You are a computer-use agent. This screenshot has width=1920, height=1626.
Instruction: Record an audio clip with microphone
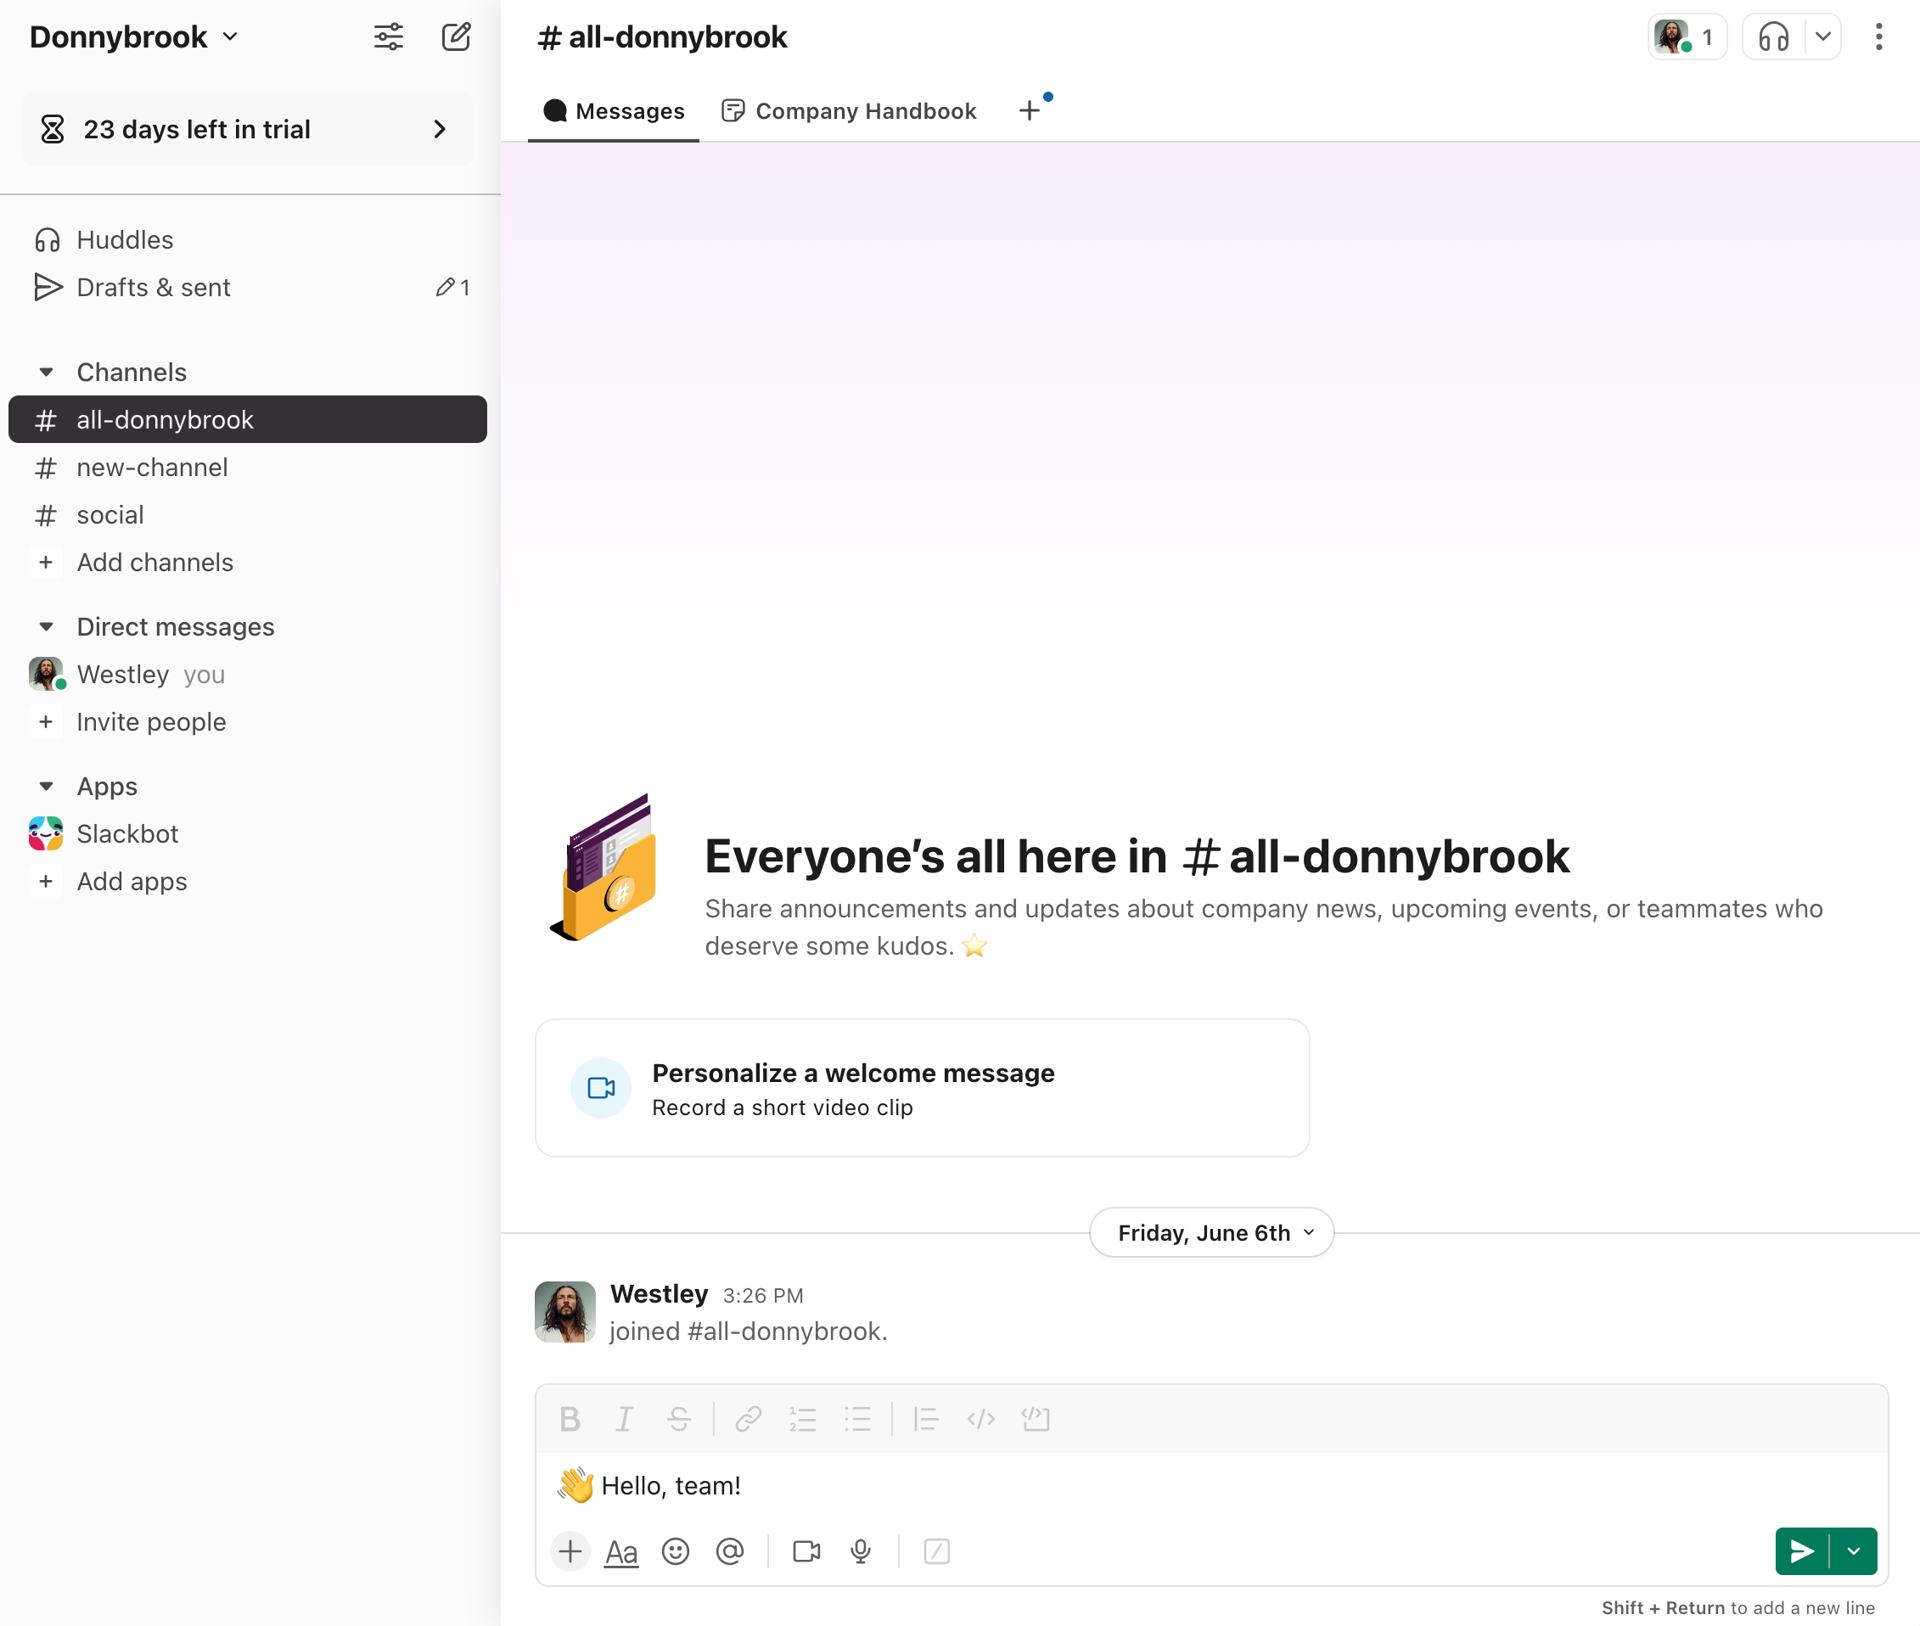861,1552
